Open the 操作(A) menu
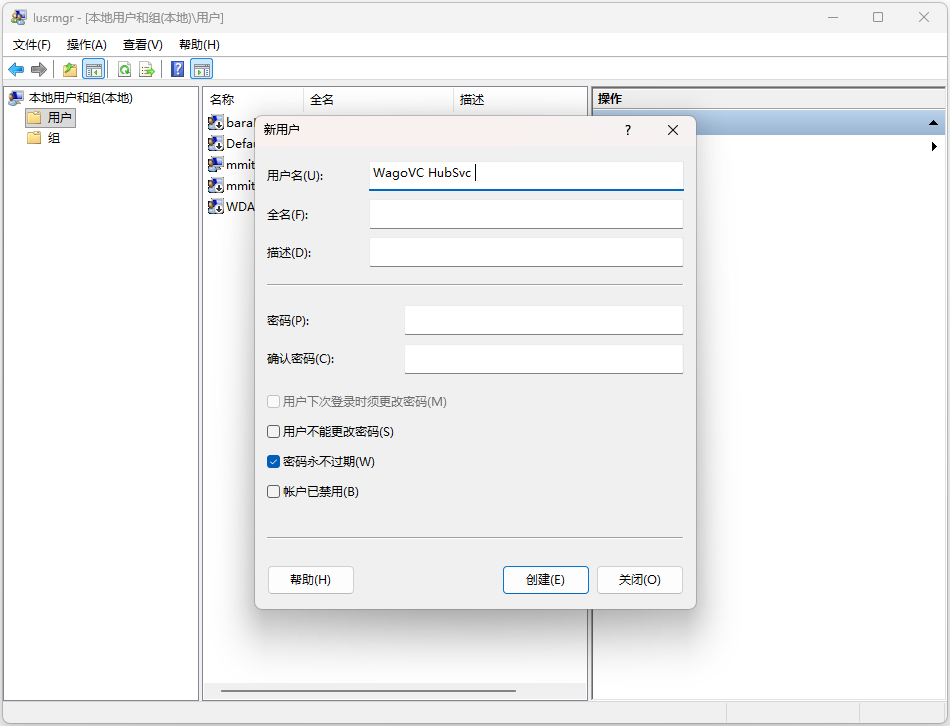Image resolution: width=950 pixels, height=726 pixels. pos(86,45)
